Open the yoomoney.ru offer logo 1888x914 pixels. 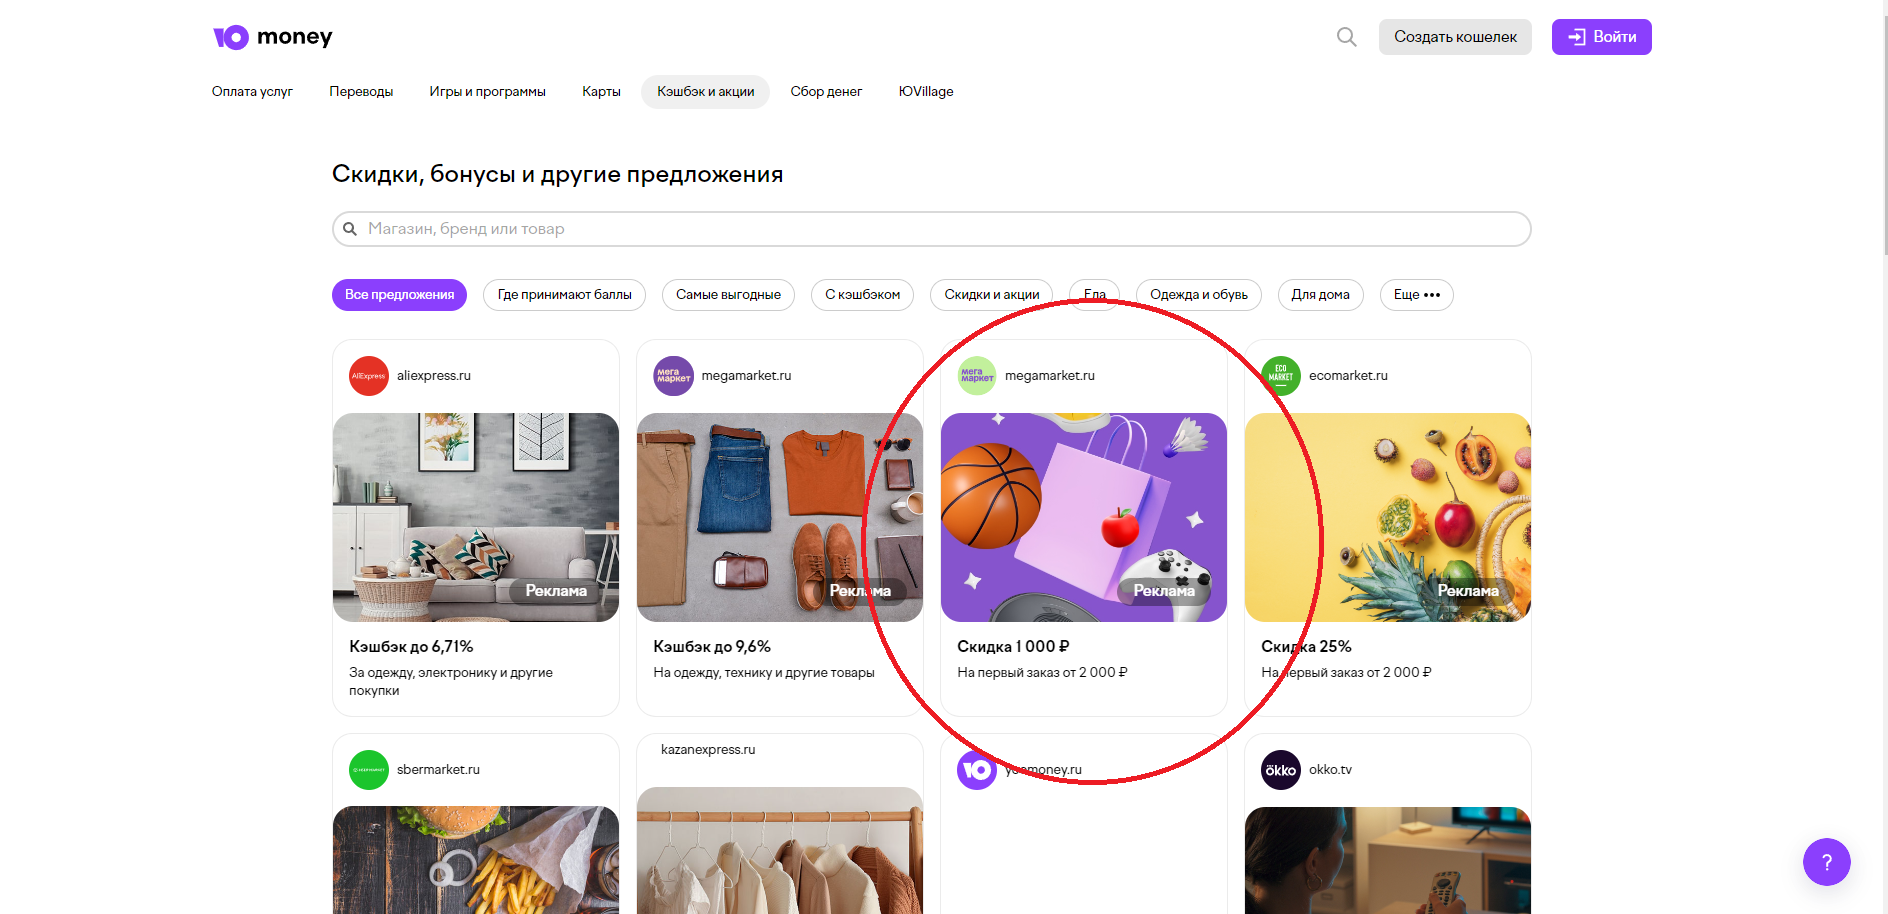(x=977, y=770)
